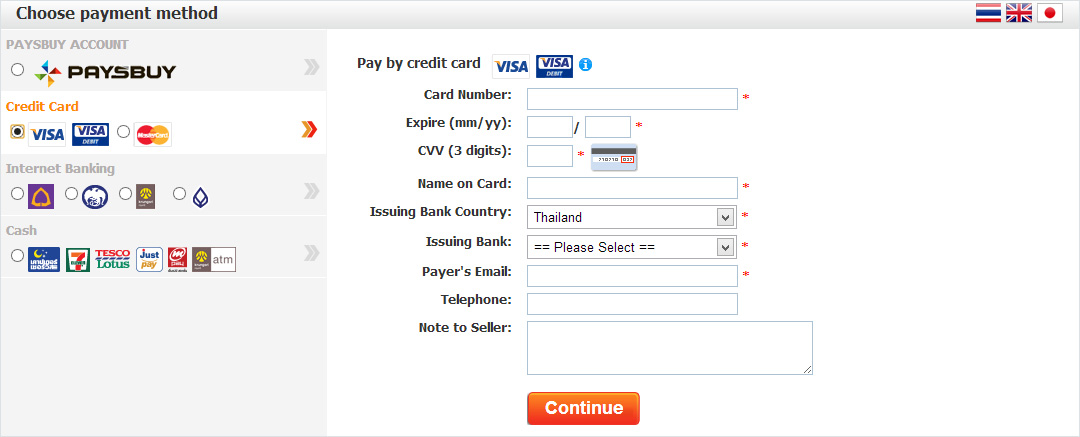Screen dimensions: 1080x437
Task: Switch language with the Thai flag icon
Action: pos(988,13)
